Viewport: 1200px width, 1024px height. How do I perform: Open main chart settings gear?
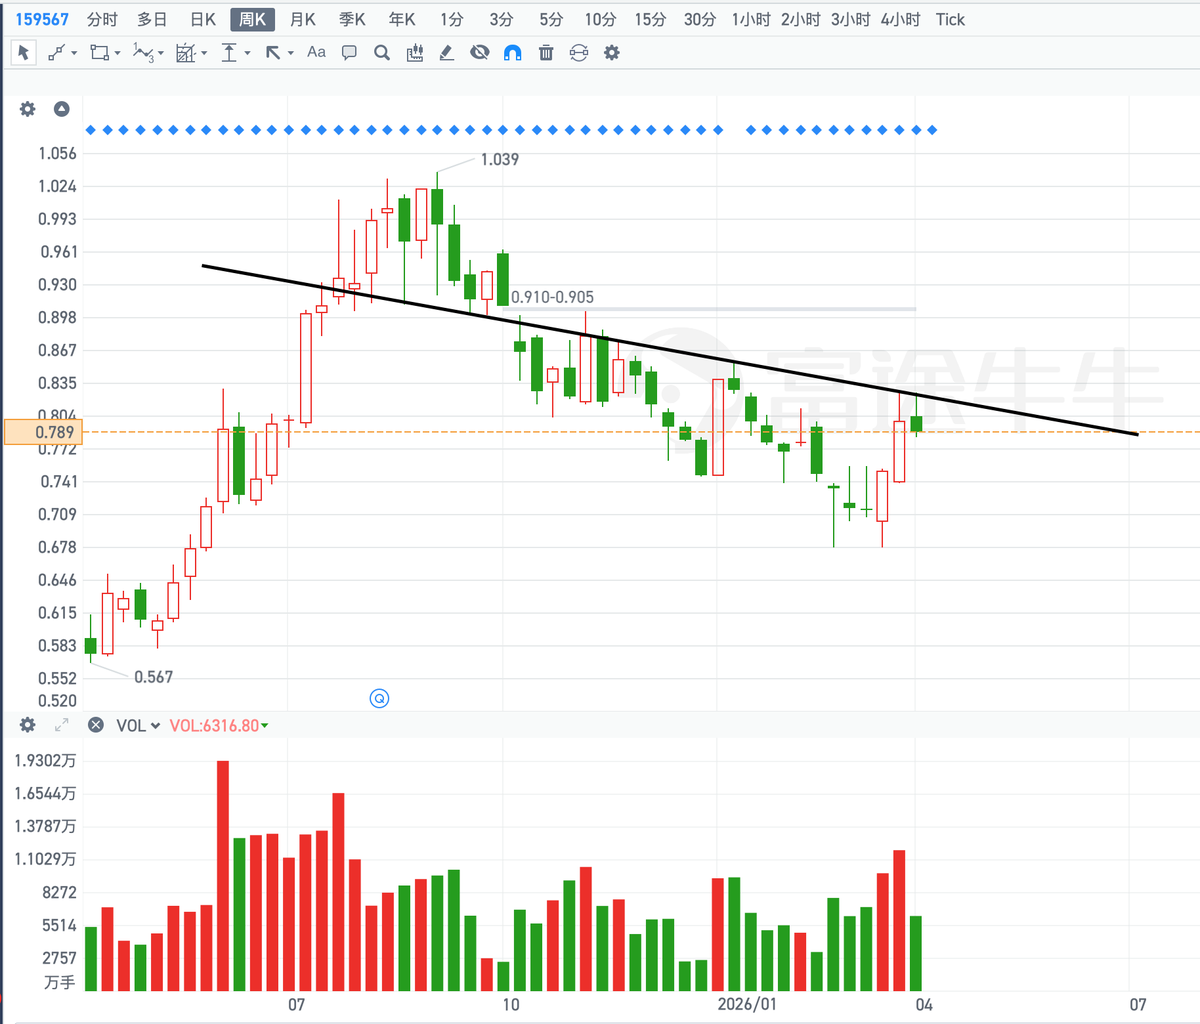28,109
